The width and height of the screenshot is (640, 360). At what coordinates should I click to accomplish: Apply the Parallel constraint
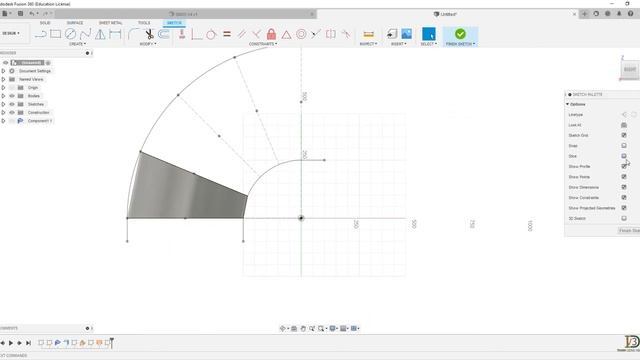pyautogui.click(x=242, y=34)
